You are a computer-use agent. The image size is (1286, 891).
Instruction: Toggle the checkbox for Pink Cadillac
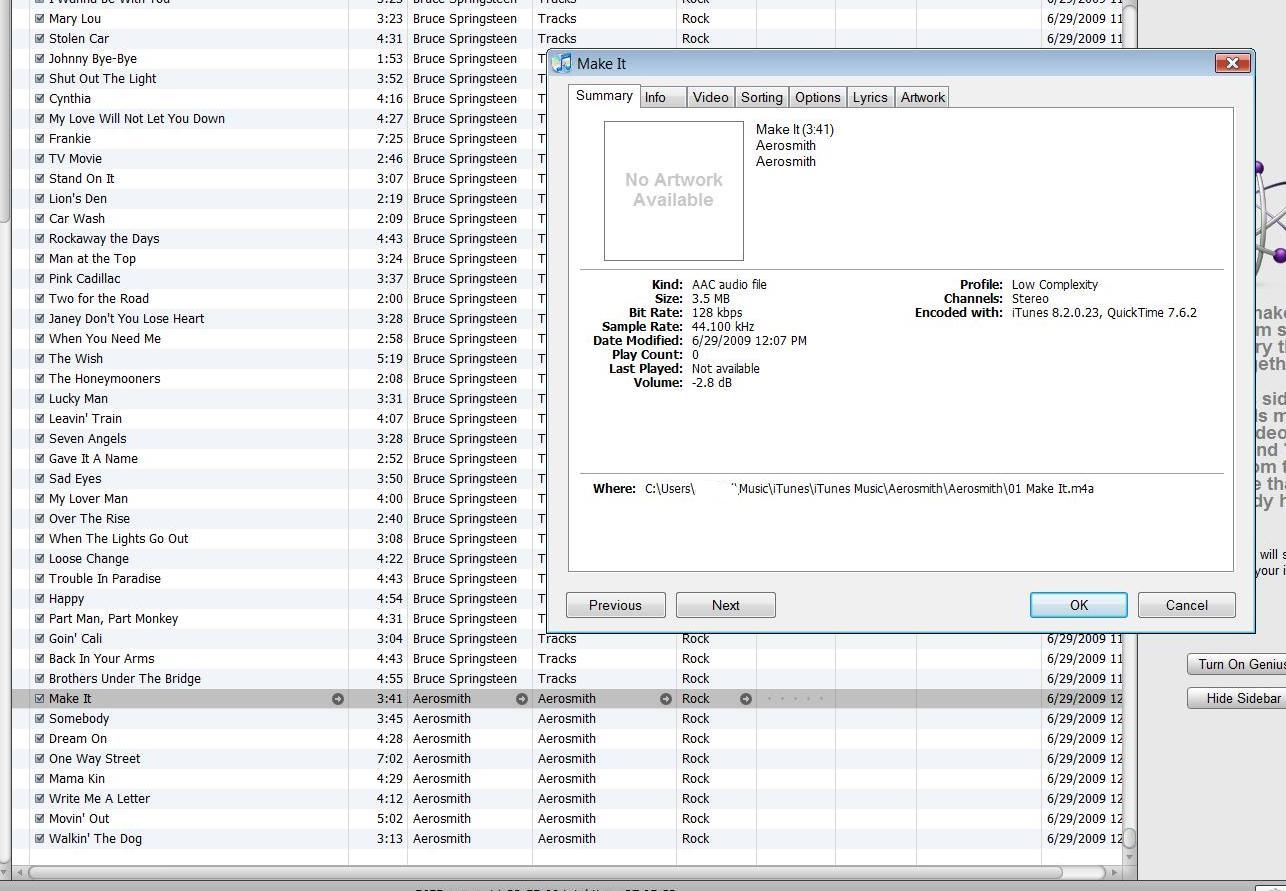[x=39, y=279]
